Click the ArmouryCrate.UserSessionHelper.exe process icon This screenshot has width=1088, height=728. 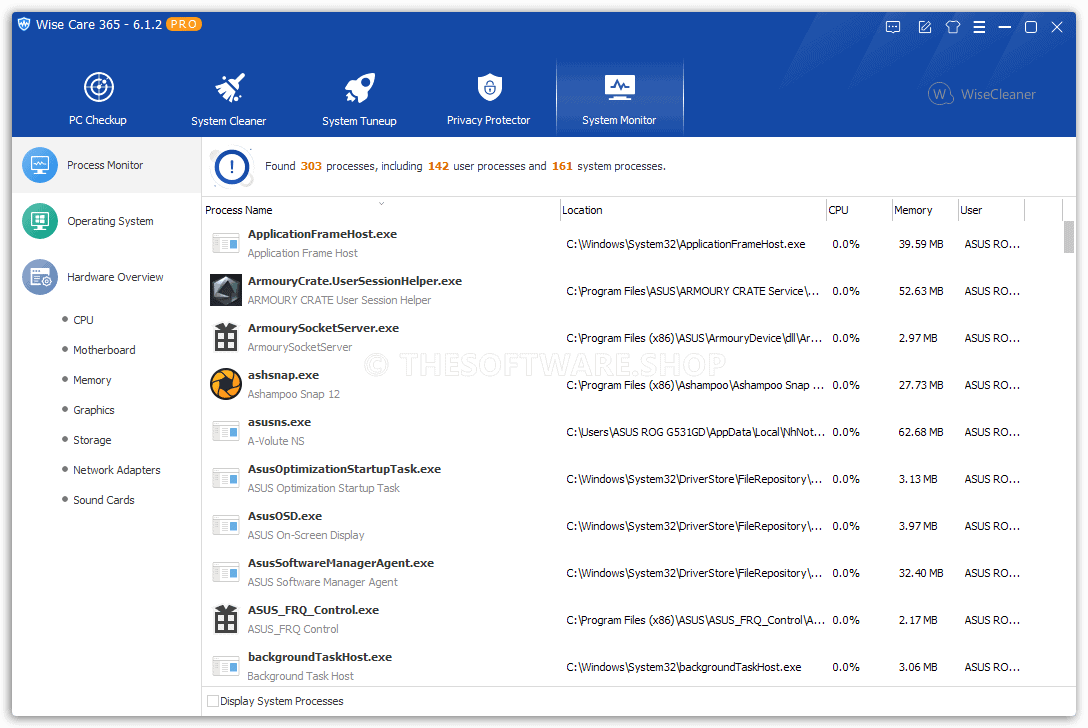point(226,290)
